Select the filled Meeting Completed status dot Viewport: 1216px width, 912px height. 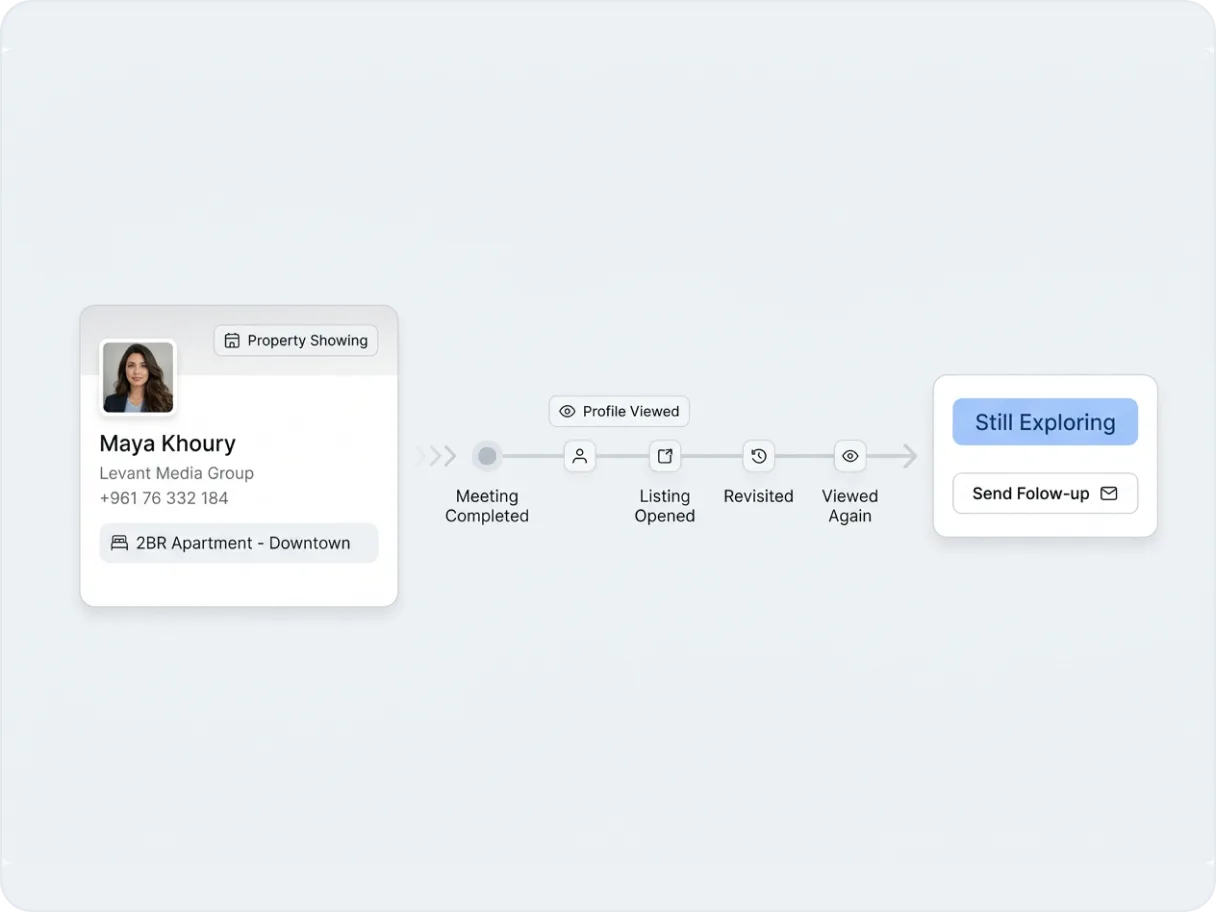[x=487, y=456]
